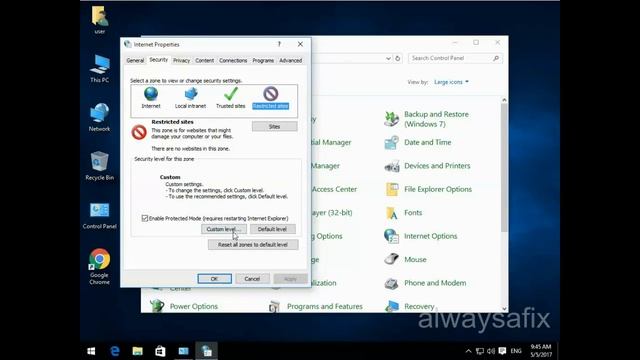Click OK in Internet Properties
This screenshot has height=360, width=640.
pos(214,279)
